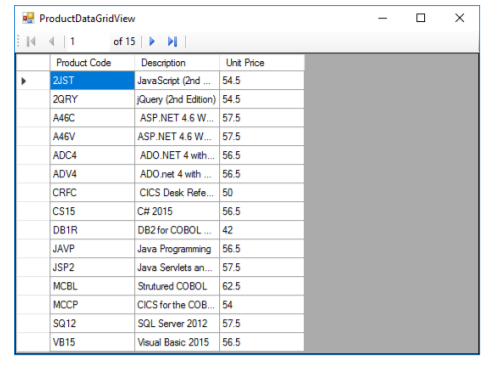Screen dimensions: 493x365
Task: Select the 'jQuery (2nd Edition)' description cell
Action: [177, 99]
